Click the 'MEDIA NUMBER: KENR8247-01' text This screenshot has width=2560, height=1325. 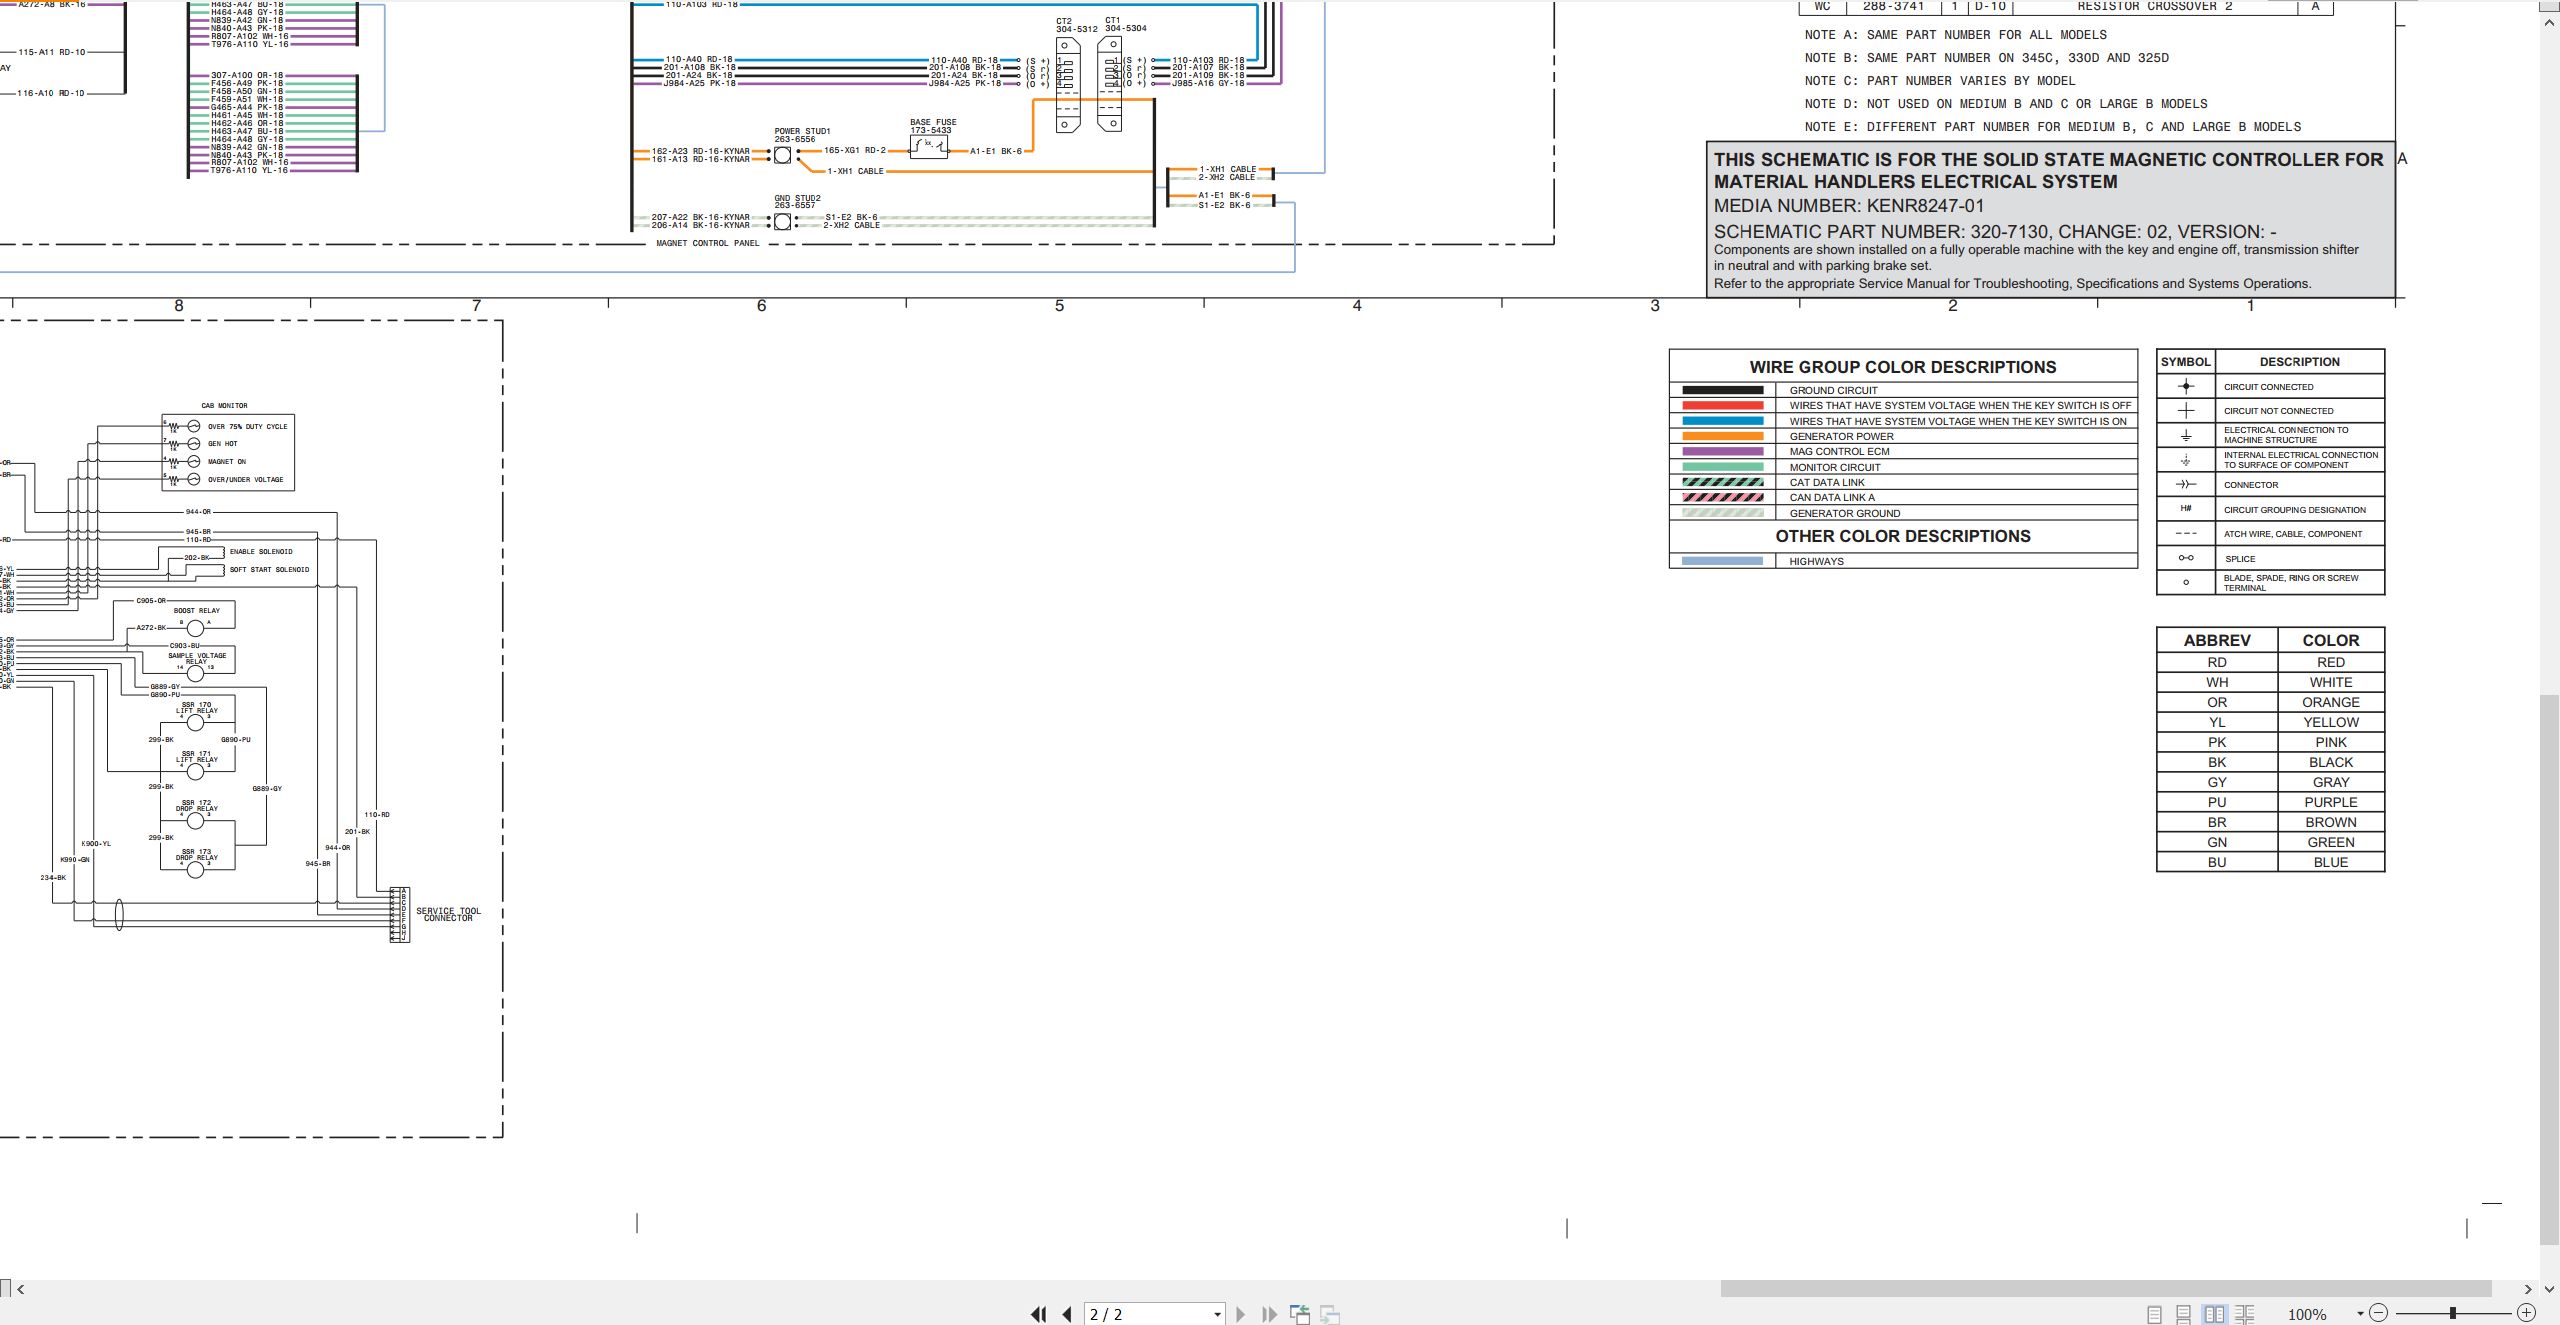click(1849, 206)
